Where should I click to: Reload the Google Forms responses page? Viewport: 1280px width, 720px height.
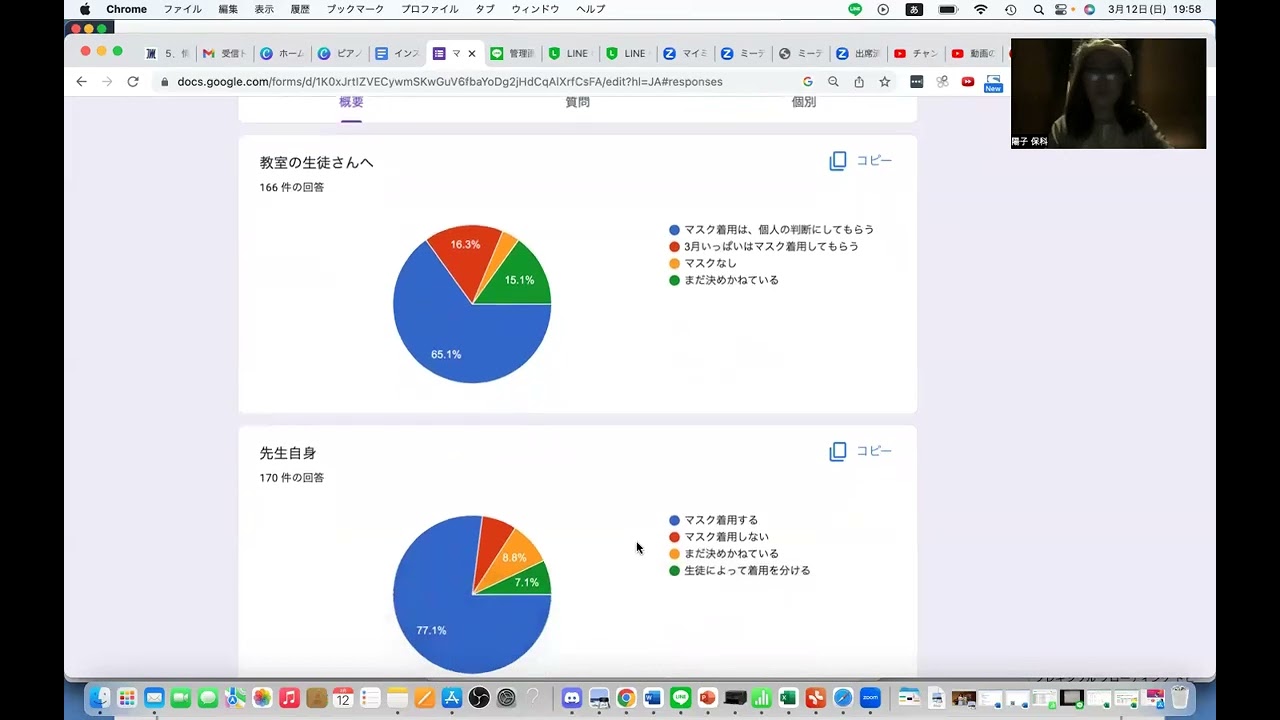[x=133, y=81]
